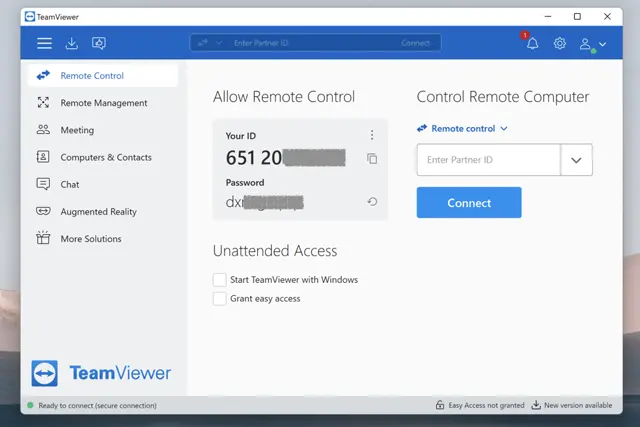Open Augmented Reality section
The width and height of the screenshot is (640, 427).
103,211
